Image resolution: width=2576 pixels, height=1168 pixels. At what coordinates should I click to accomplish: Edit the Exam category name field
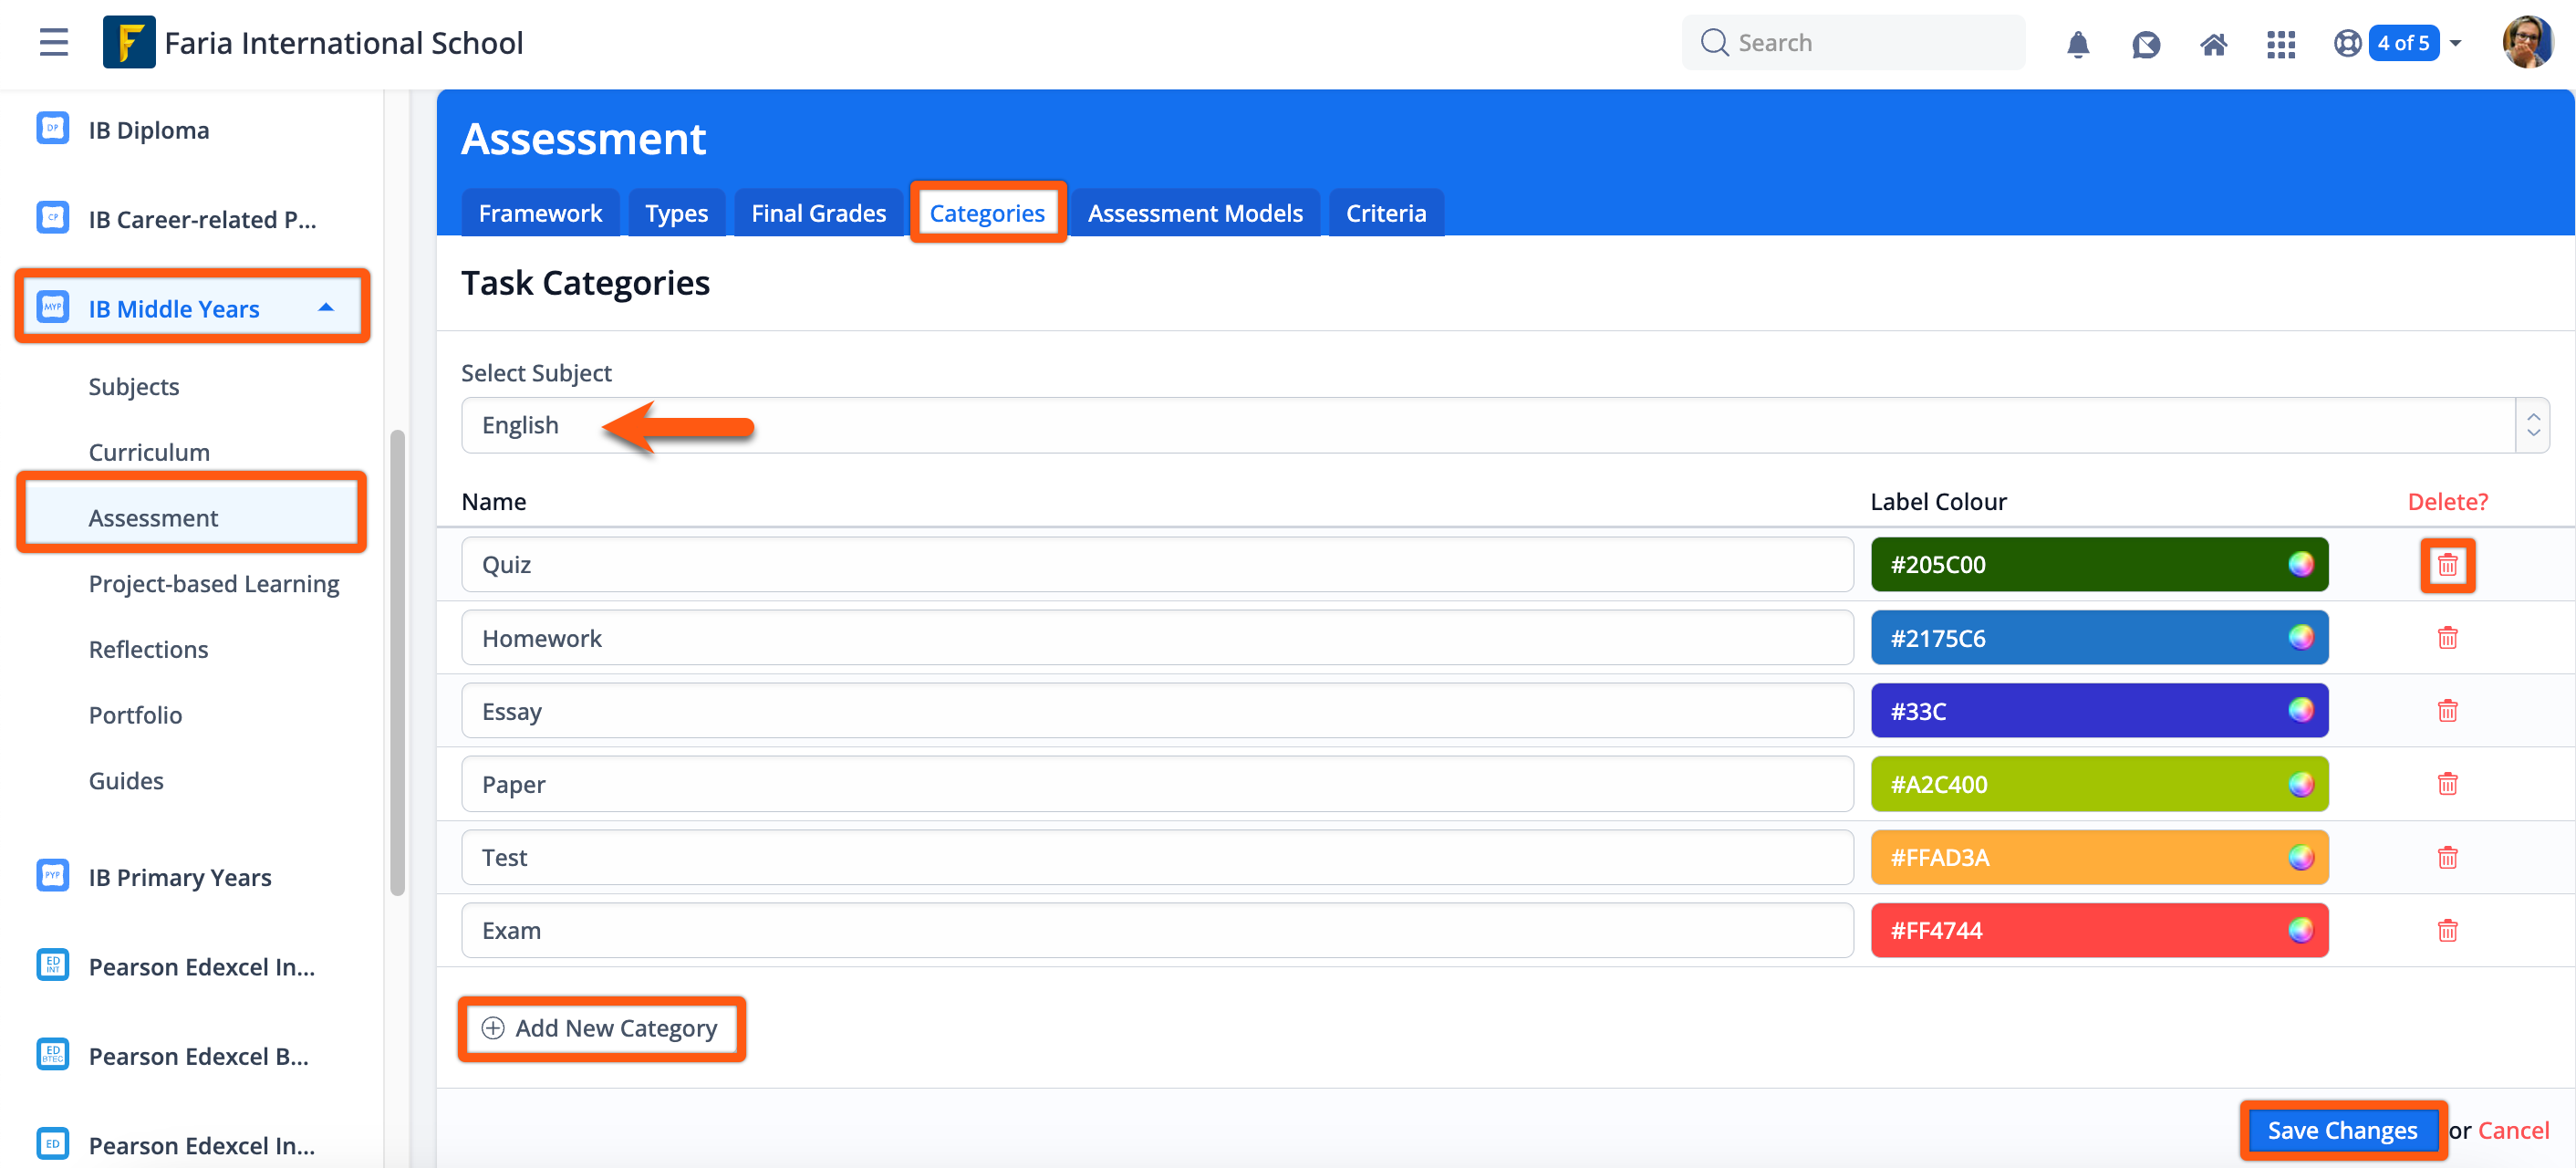tap(1157, 930)
